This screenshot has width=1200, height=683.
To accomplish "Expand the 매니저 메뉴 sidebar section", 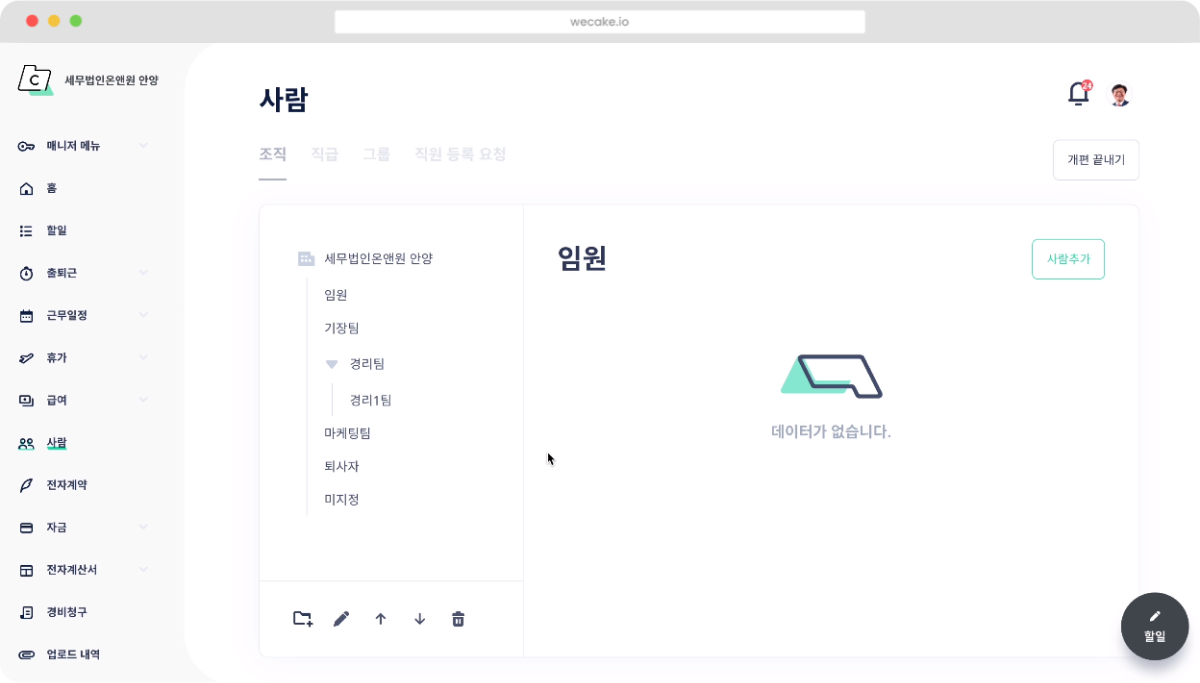I will tap(143, 146).
